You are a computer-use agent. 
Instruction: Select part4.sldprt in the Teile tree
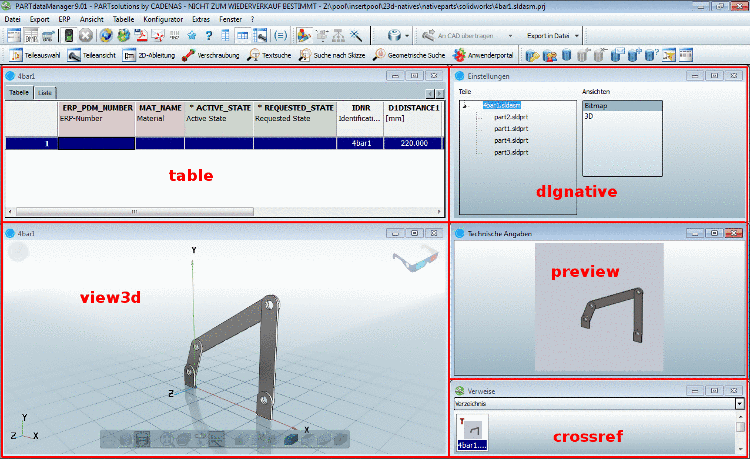(x=511, y=141)
